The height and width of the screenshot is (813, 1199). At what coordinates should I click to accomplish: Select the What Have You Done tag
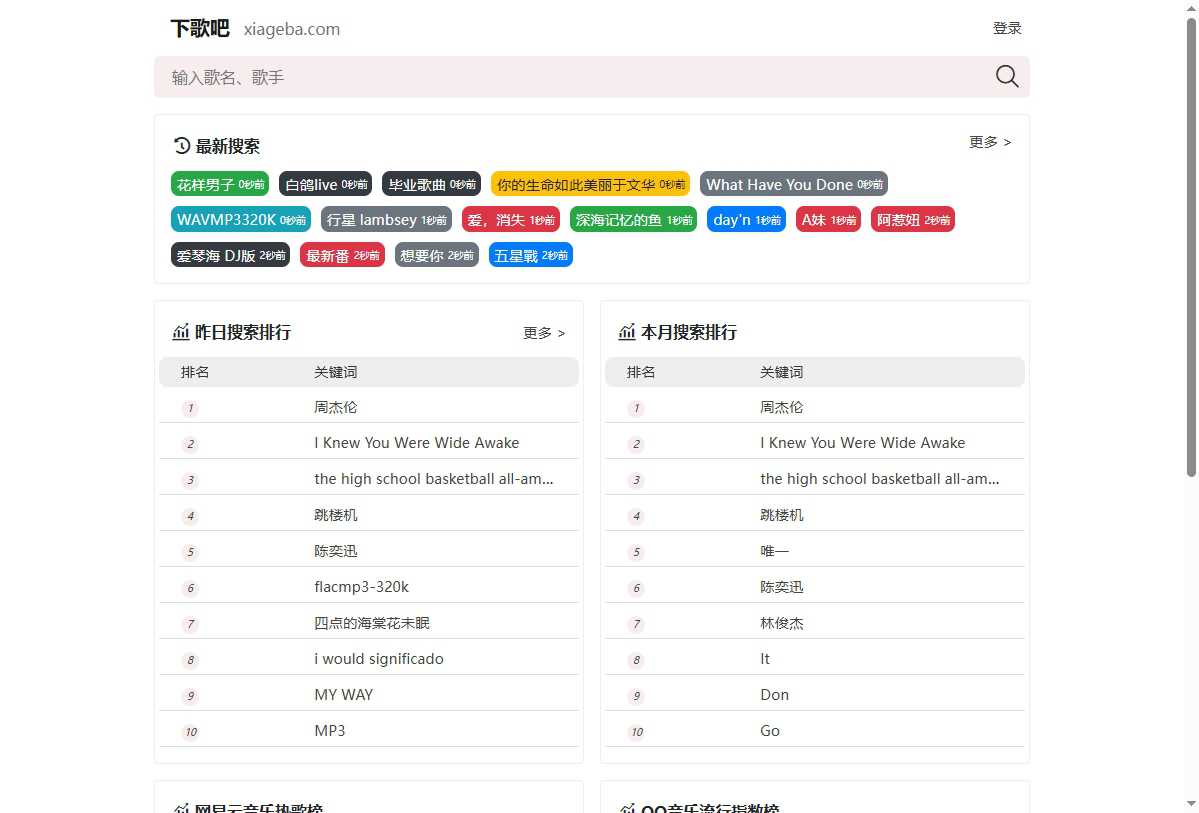click(x=794, y=184)
